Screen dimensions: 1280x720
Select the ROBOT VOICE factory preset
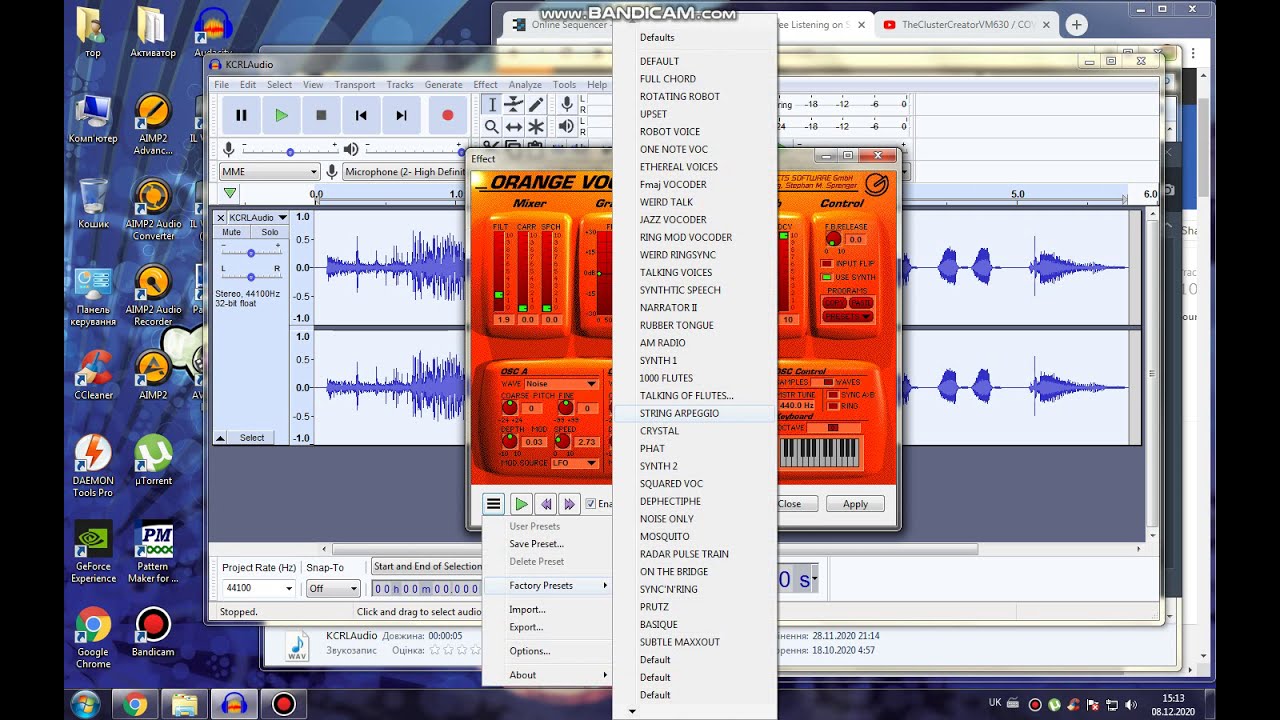click(669, 132)
